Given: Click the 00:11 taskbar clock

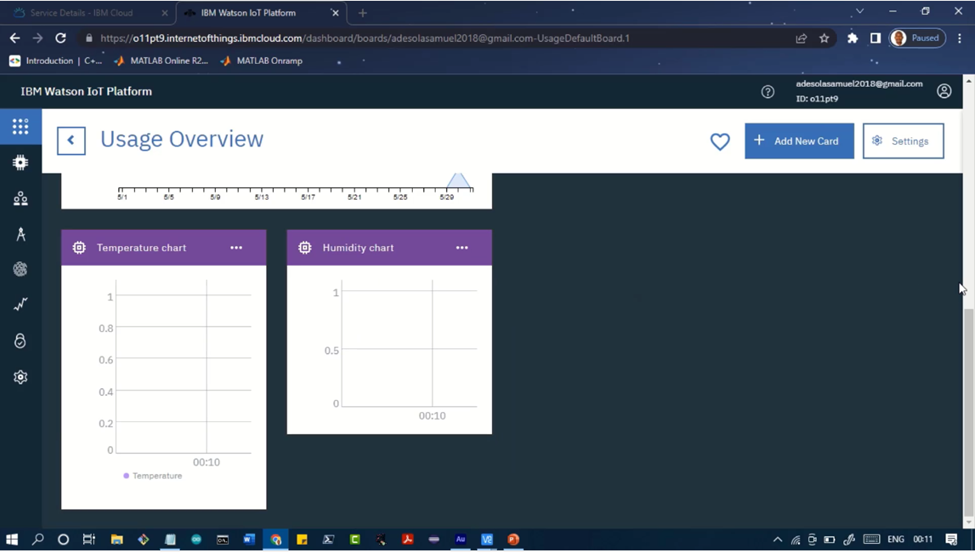Looking at the screenshot, I should pyautogui.click(x=923, y=540).
